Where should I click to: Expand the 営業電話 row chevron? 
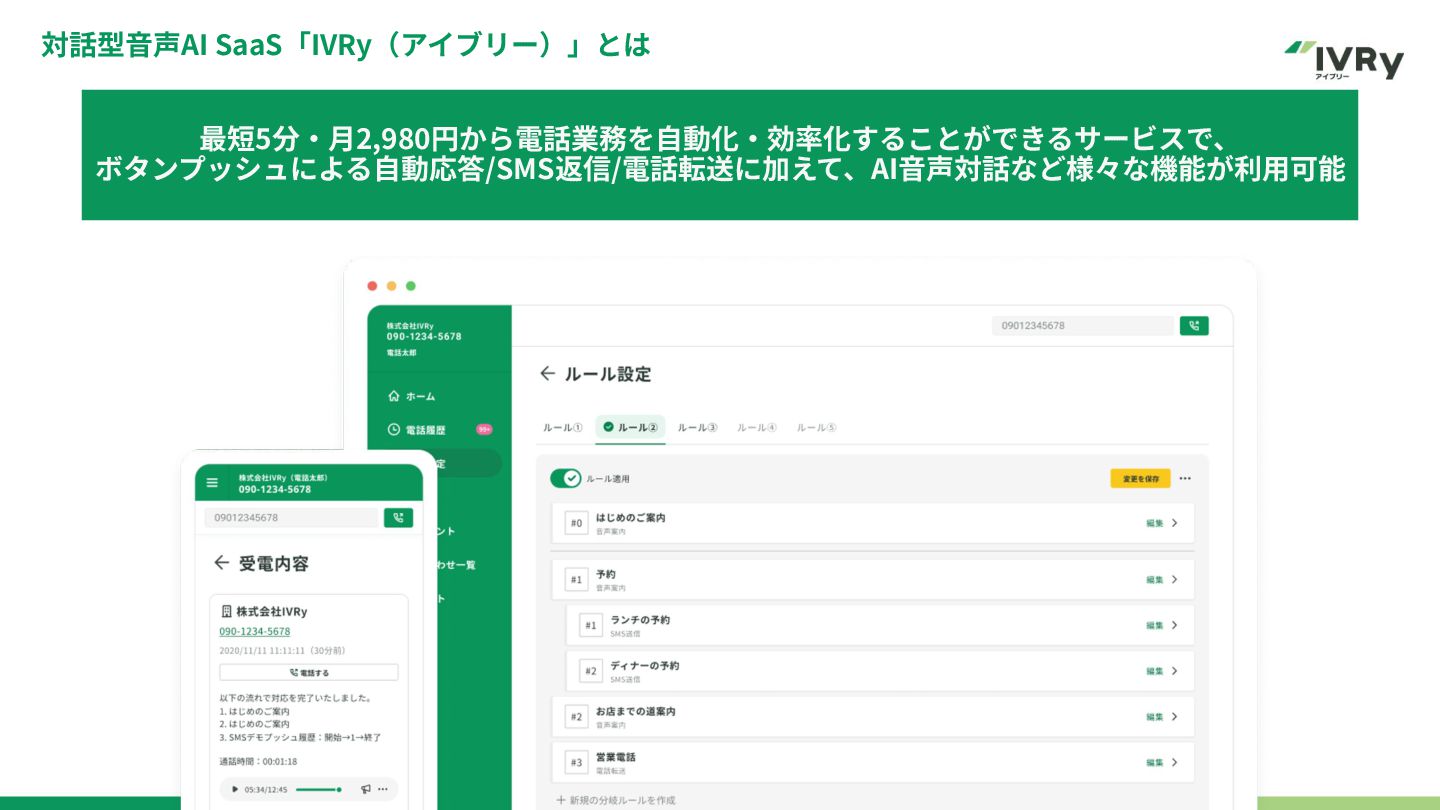pos(1175,763)
